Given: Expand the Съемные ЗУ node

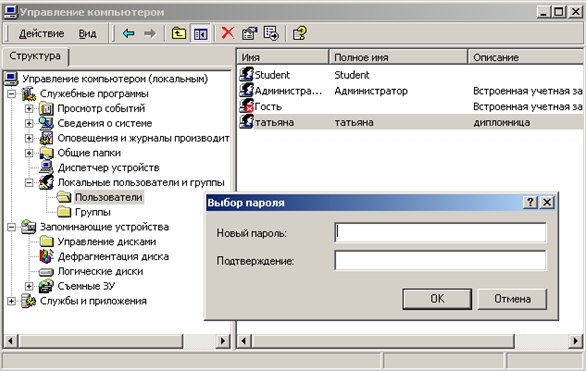Looking at the screenshot, I should click(29, 286).
